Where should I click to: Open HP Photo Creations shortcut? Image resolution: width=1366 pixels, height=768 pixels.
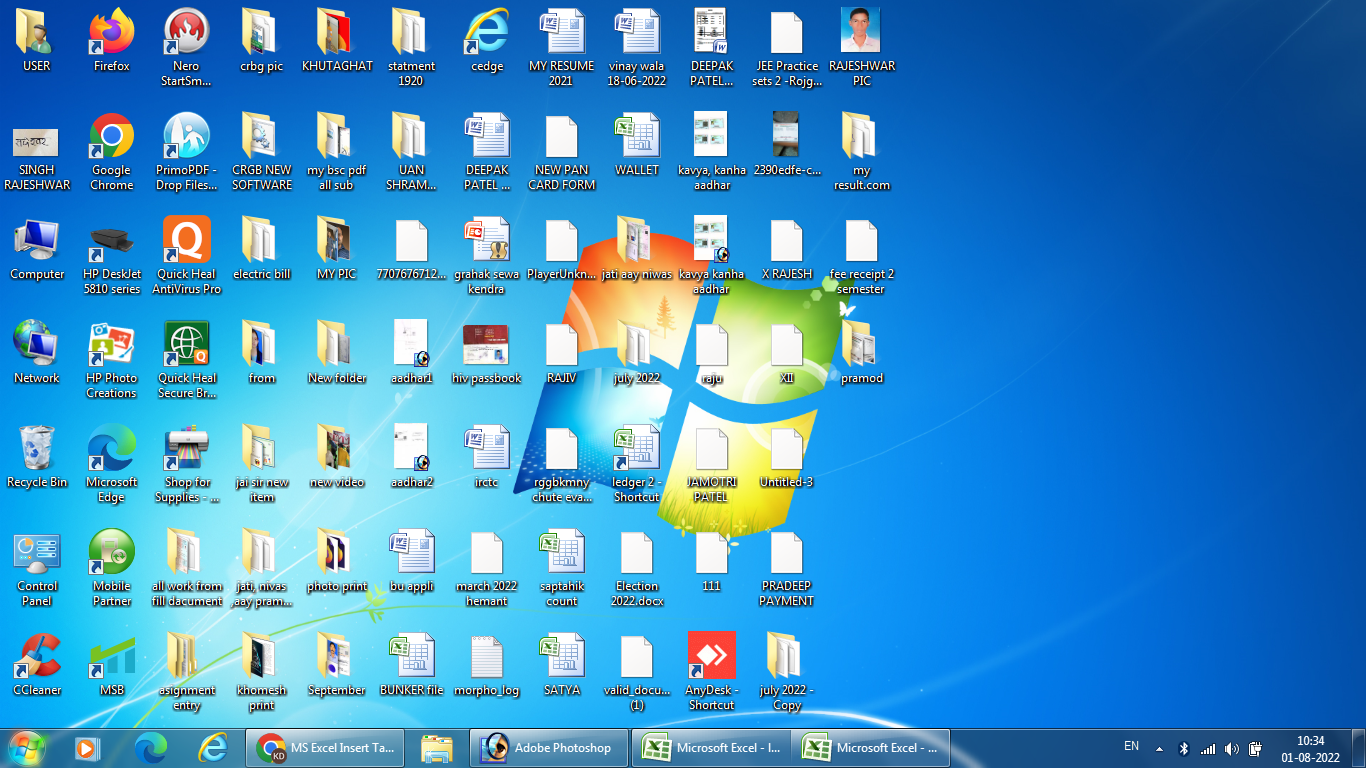click(112, 360)
